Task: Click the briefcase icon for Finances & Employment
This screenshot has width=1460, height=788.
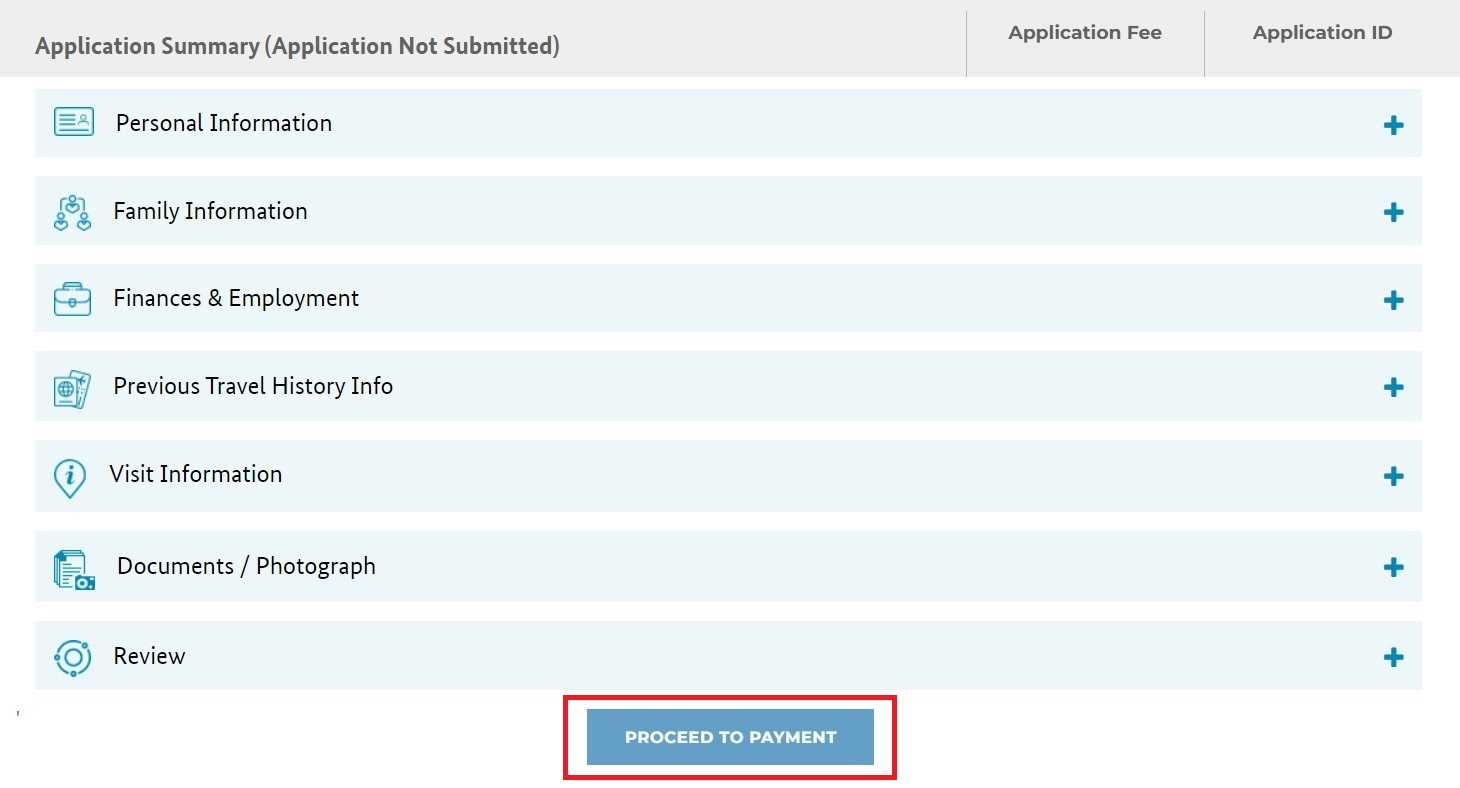Action: pyautogui.click(x=72, y=299)
